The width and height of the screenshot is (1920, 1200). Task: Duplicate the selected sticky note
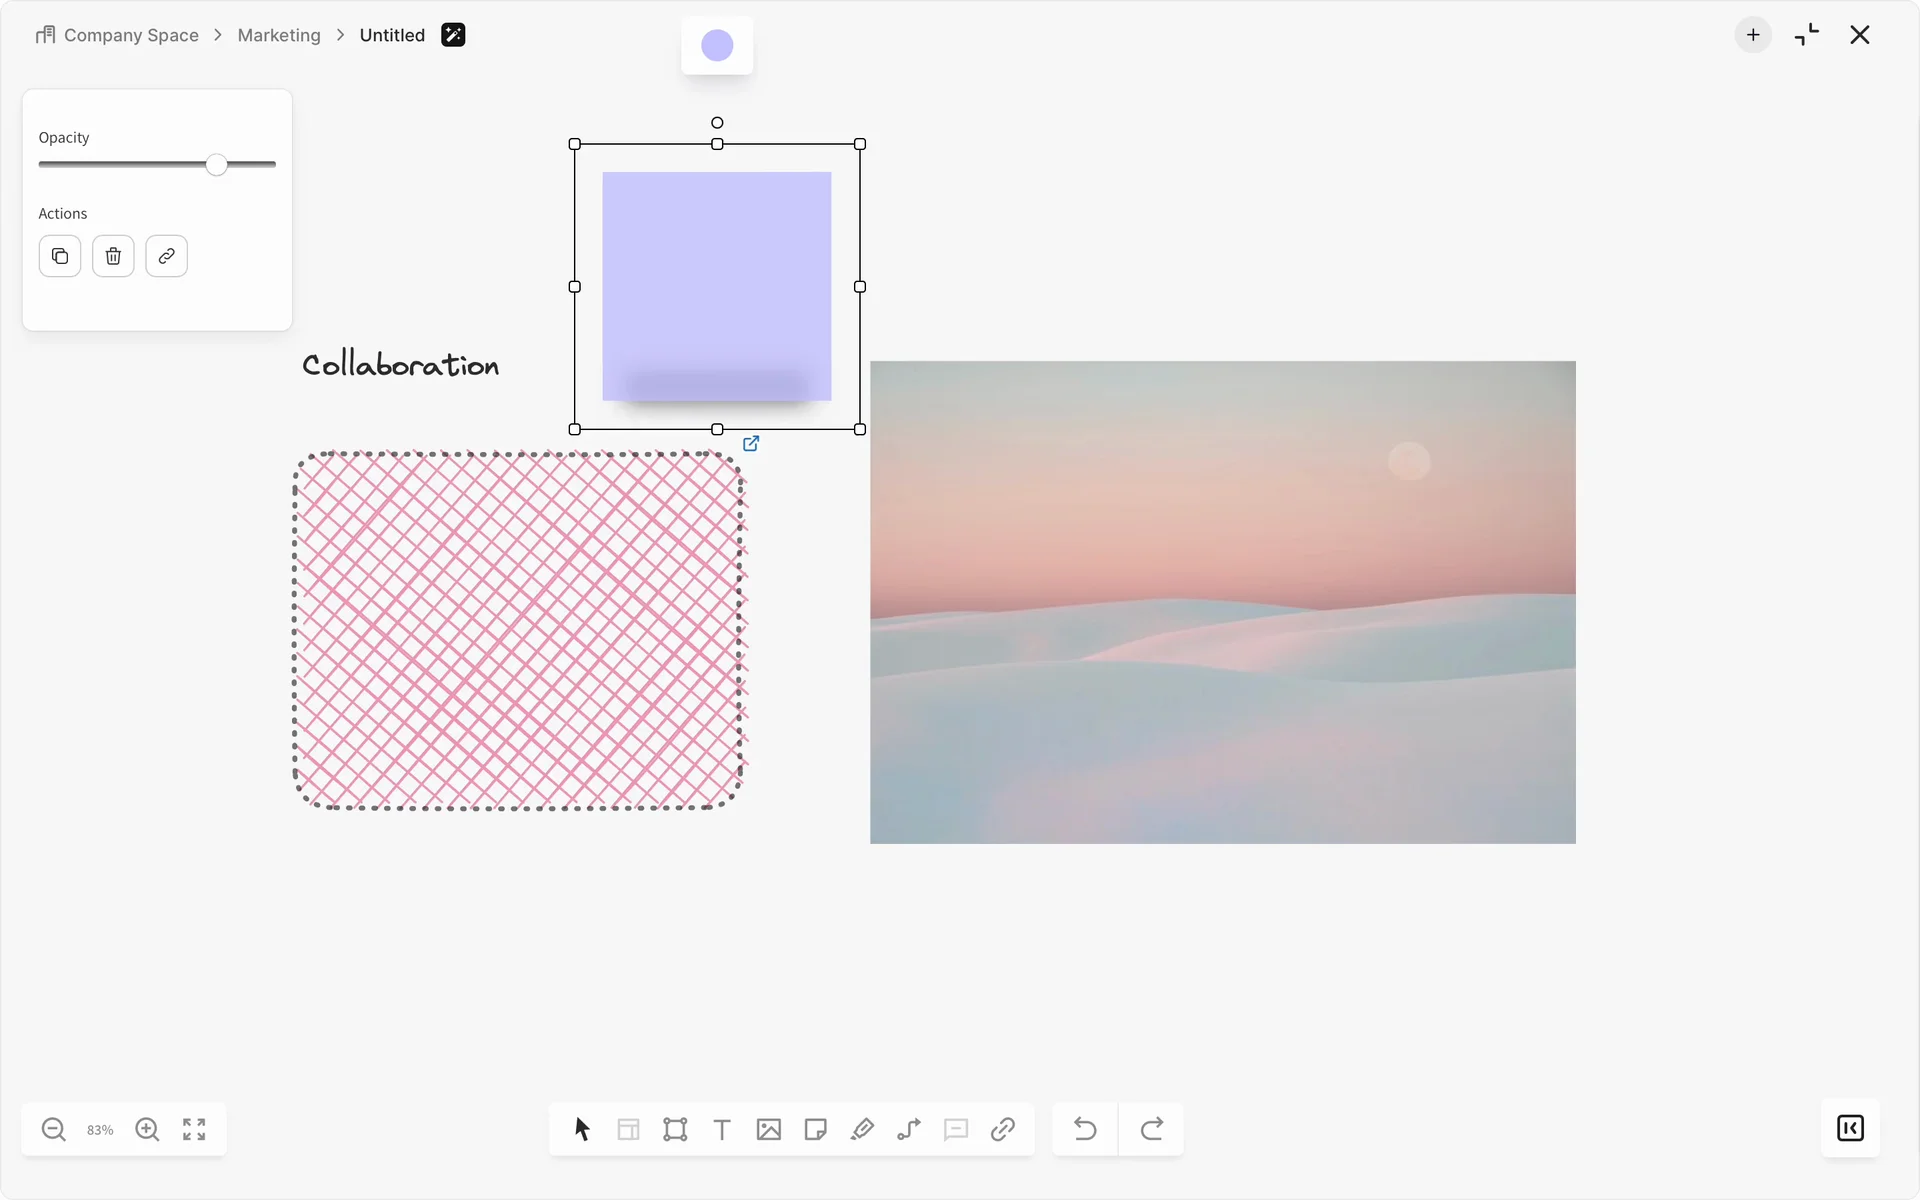pyautogui.click(x=60, y=256)
